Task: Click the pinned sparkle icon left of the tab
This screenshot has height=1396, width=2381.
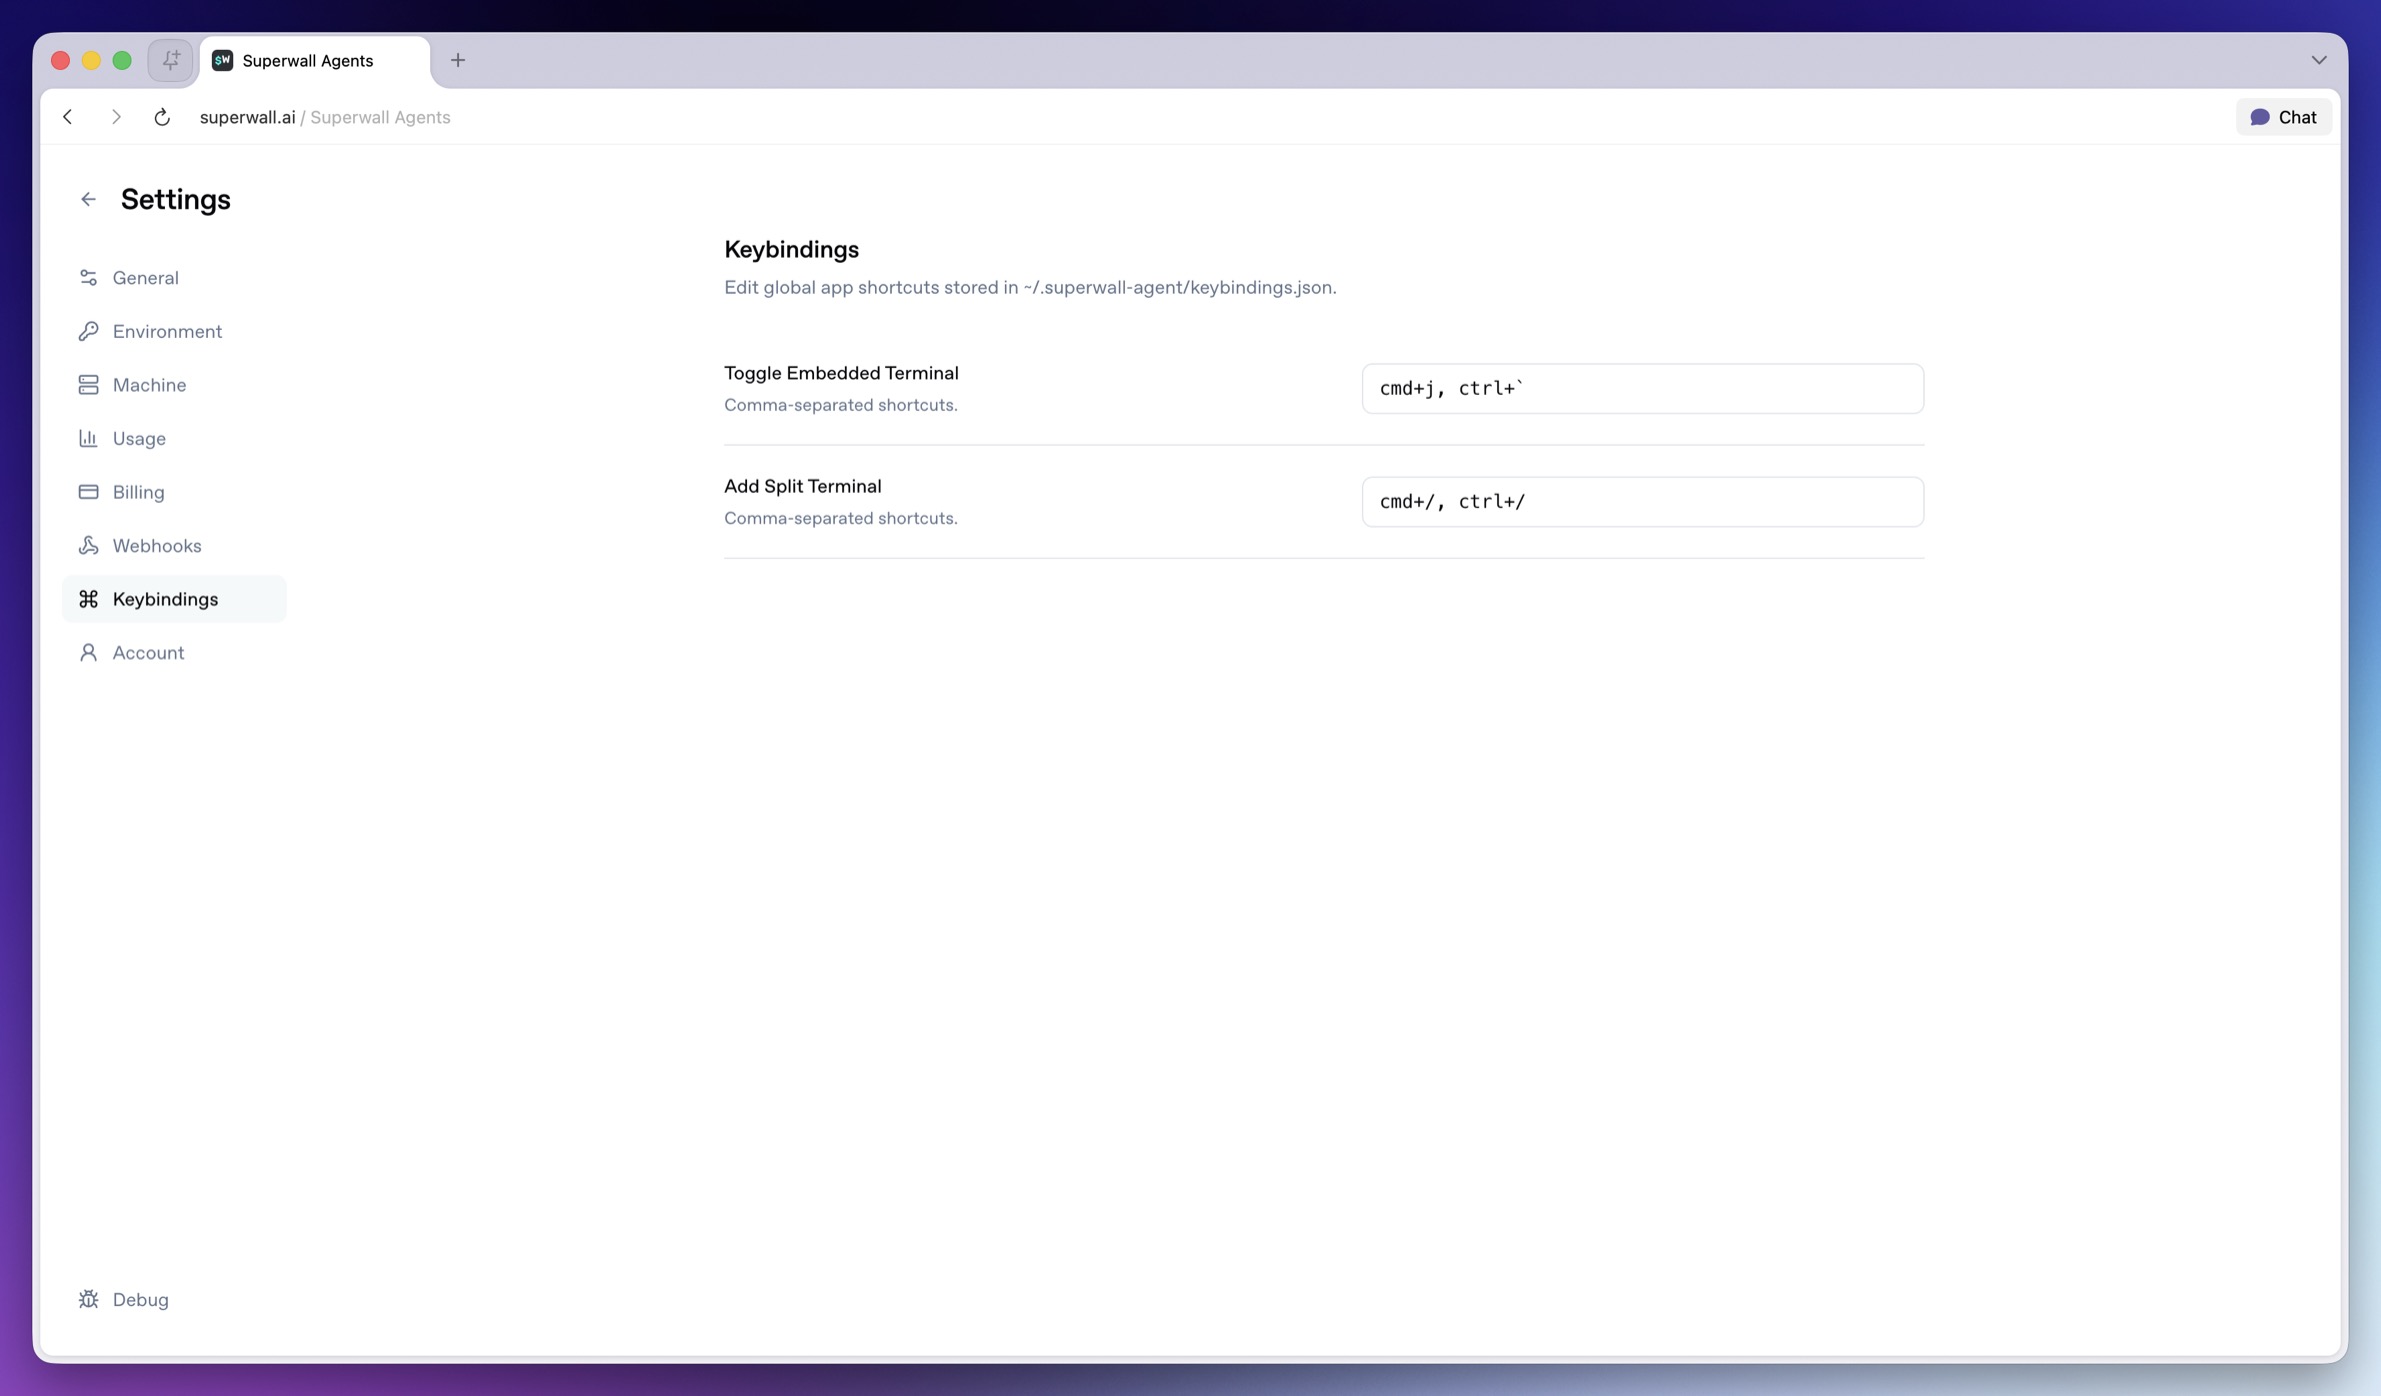Action: point(171,60)
